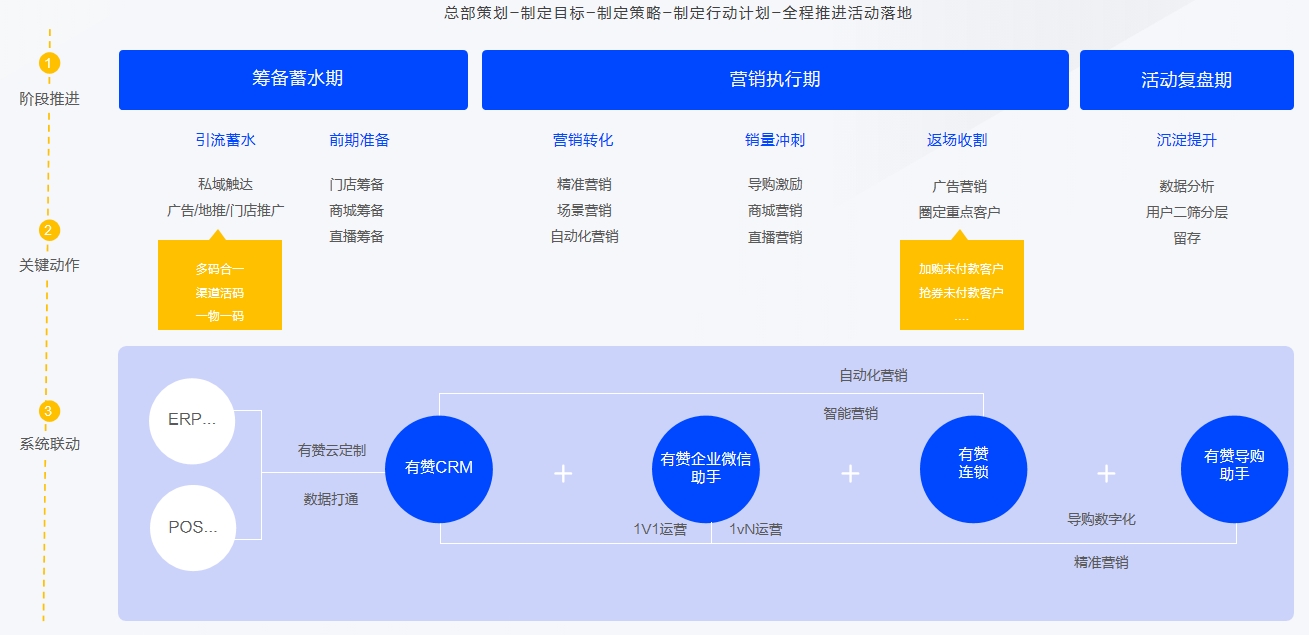The width and height of the screenshot is (1309, 635).
Task: Select the POS... white circle node
Action: pos(192,527)
